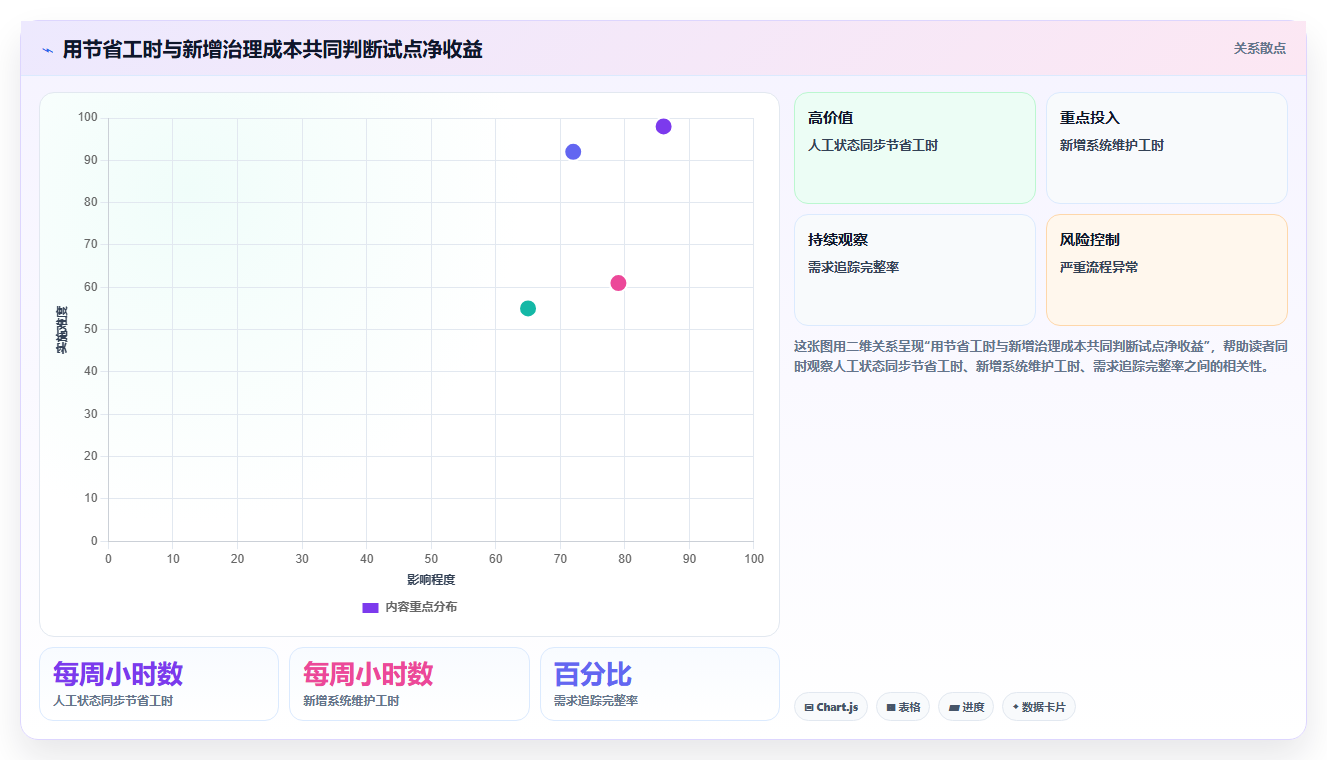
Task: Click the lightning icon beside the title
Action: 47,50
